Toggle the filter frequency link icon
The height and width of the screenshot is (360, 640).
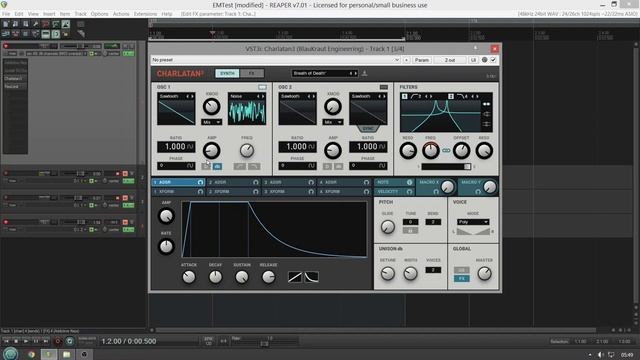pyautogui.click(x=446, y=151)
